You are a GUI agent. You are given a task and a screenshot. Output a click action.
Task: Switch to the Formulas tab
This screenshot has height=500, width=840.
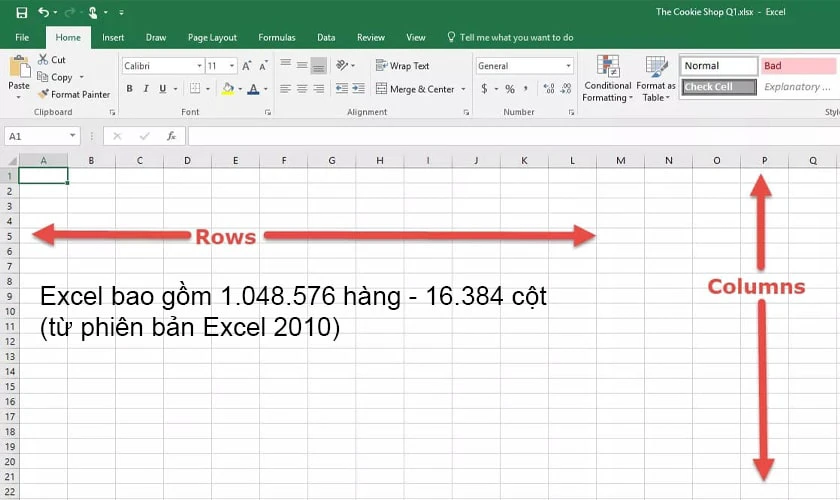click(x=276, y=38)
